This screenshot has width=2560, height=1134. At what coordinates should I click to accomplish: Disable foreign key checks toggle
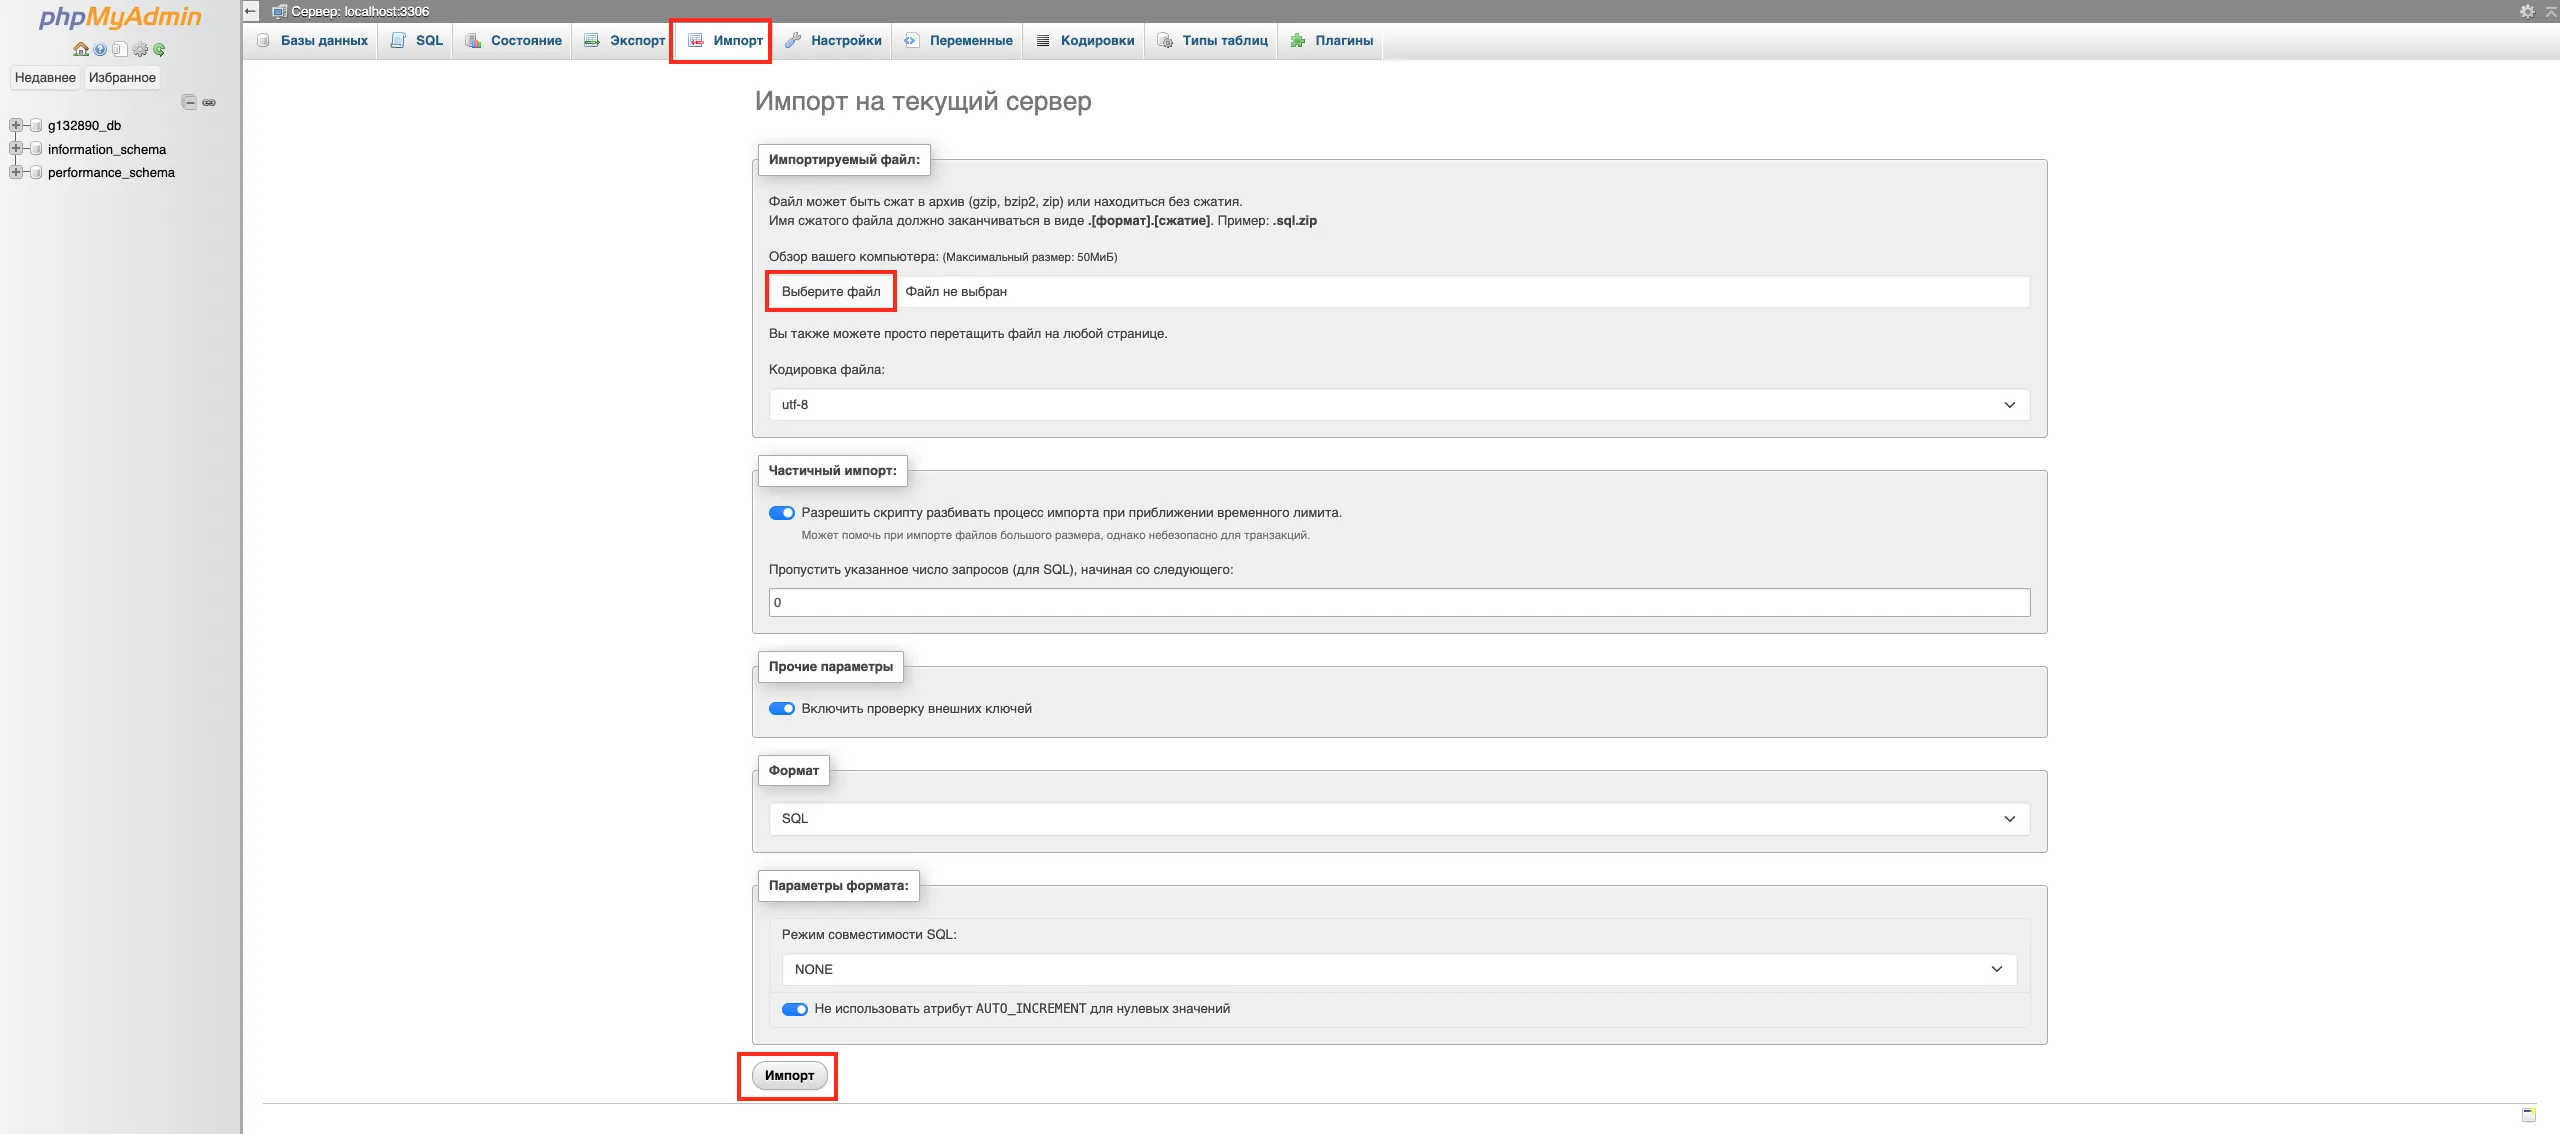pos(781,709)
